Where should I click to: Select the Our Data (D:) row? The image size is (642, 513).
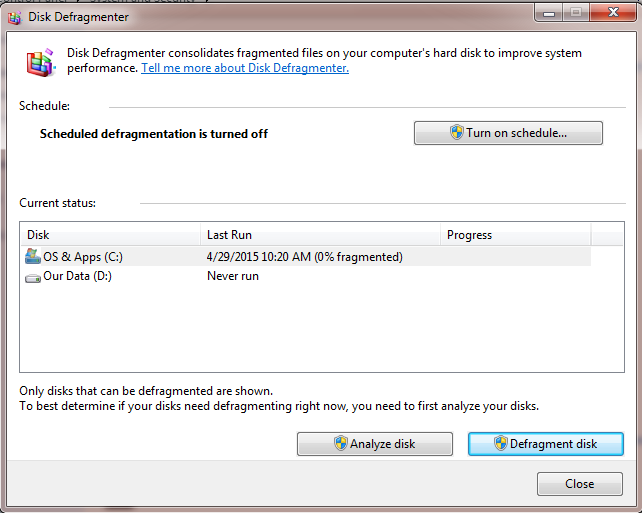click(305, 276)
